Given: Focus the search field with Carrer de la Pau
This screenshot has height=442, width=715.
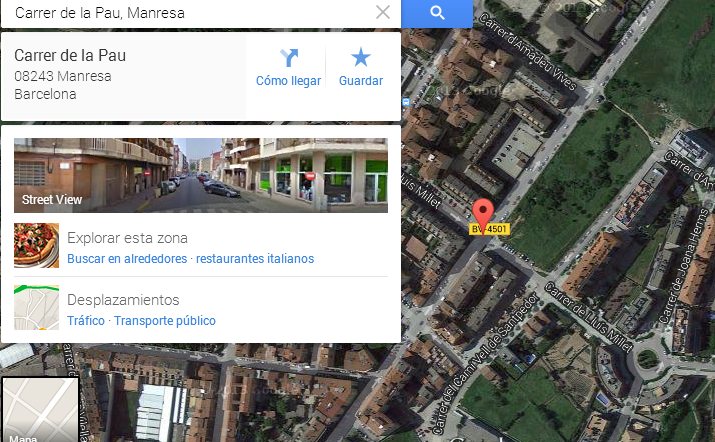Looking at the screenshot, I should click(x=192, y=13).
